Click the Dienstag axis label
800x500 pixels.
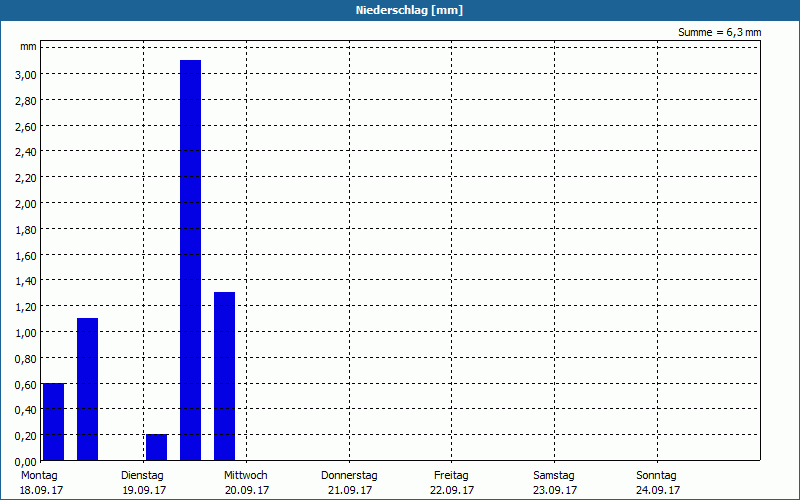142,475
